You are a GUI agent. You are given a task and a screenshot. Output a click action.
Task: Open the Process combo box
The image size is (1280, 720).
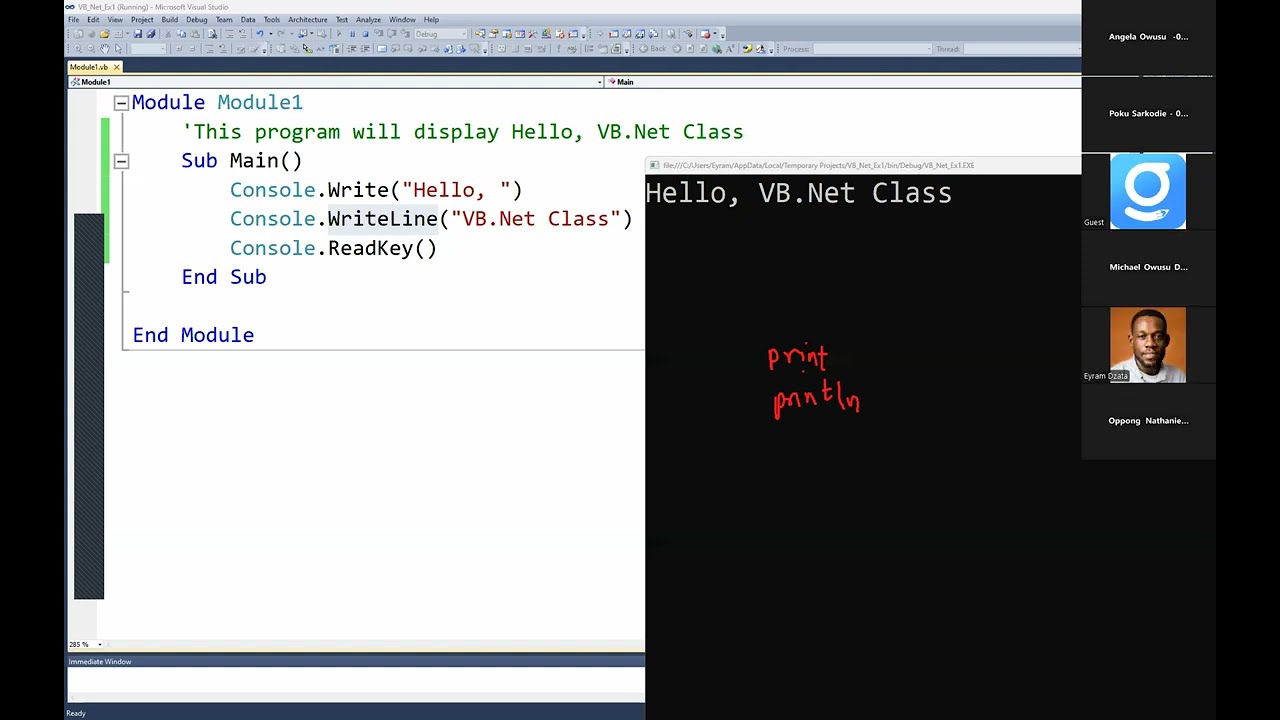click(x=871, y=49)
